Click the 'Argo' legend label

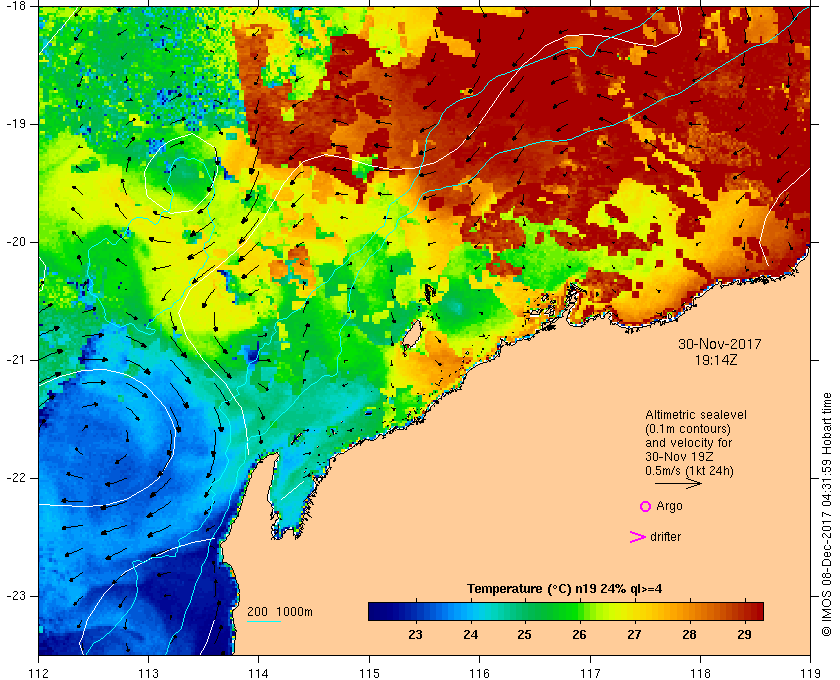(669, 506)
